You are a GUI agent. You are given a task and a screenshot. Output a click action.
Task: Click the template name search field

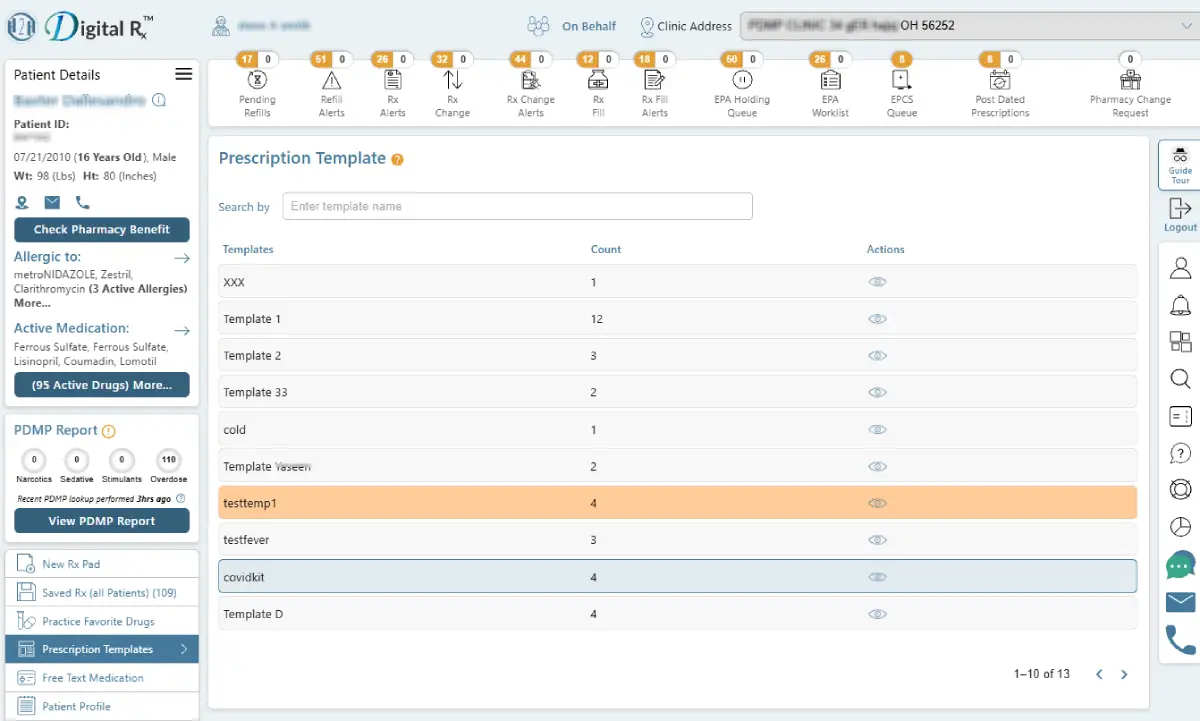[517, 206]
